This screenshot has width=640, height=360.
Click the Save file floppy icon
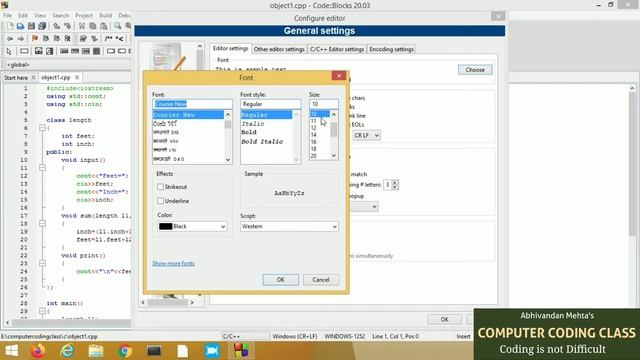pyautogui.click(x=31, y=26)
